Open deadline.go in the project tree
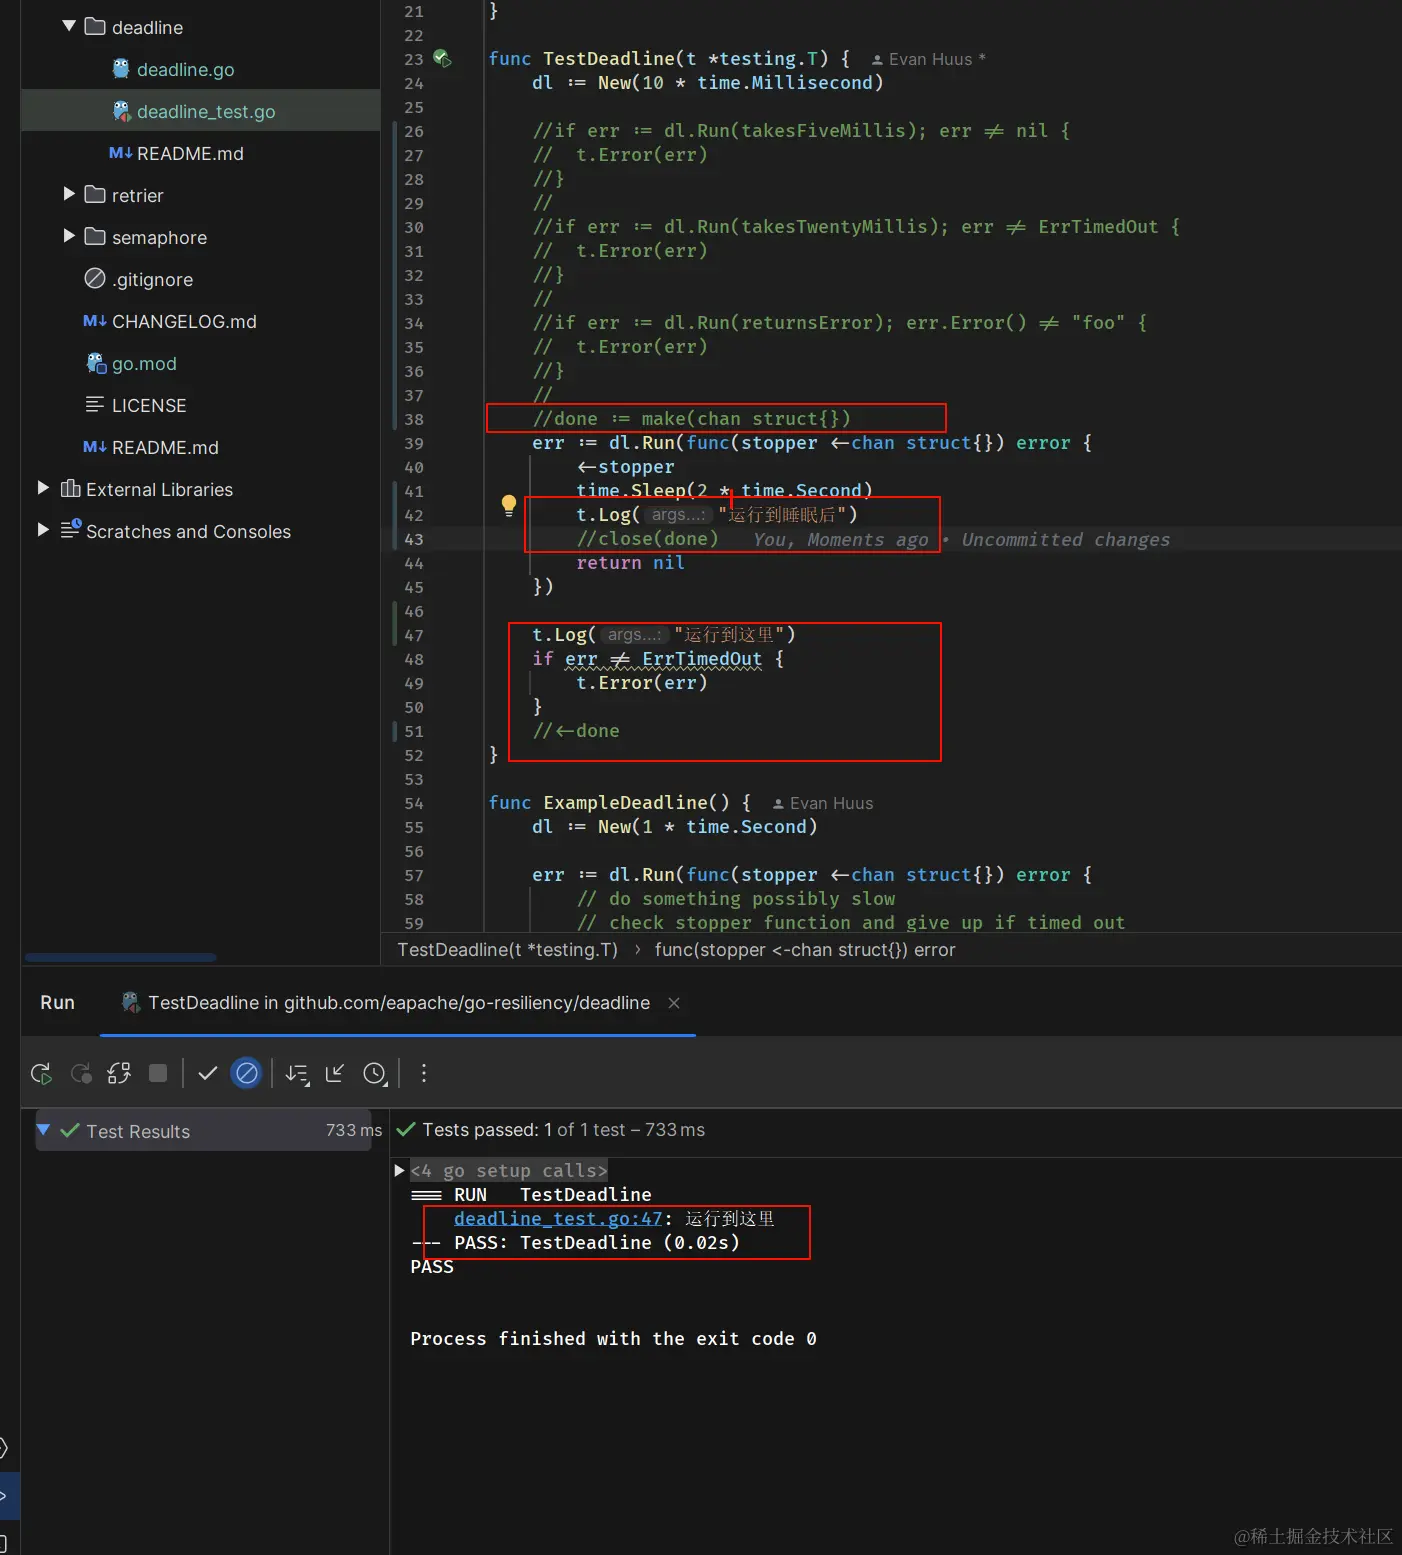The image size is (1402, 1555). pos(186,69)
